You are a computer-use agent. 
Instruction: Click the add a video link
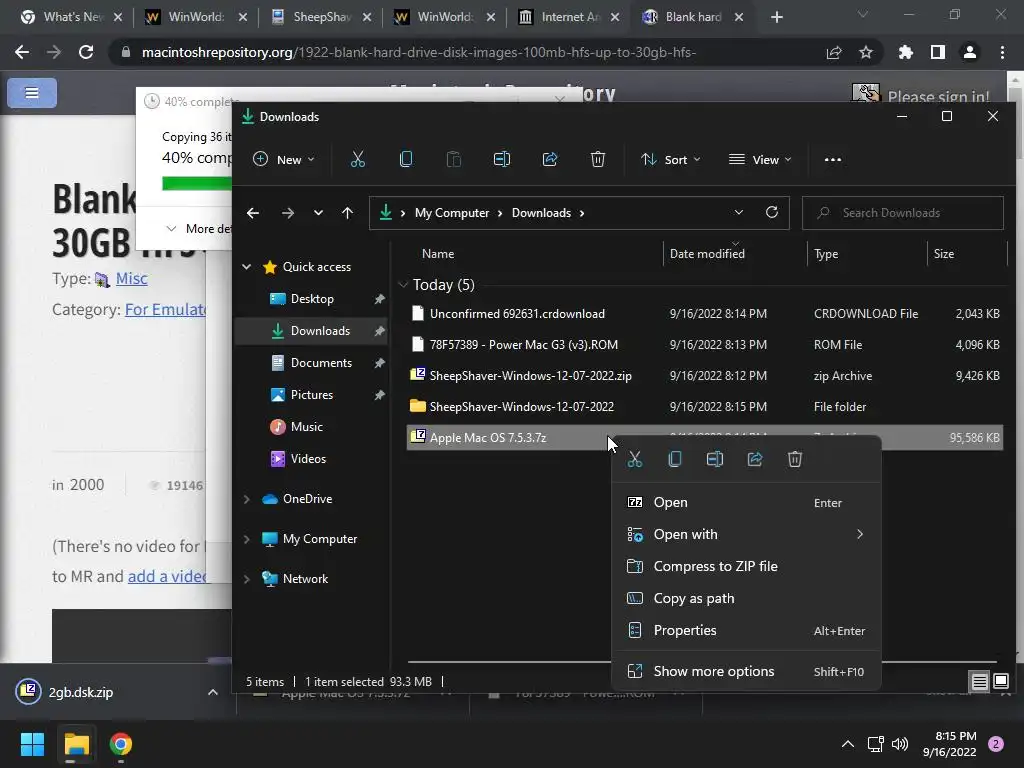tap(167, 577)
